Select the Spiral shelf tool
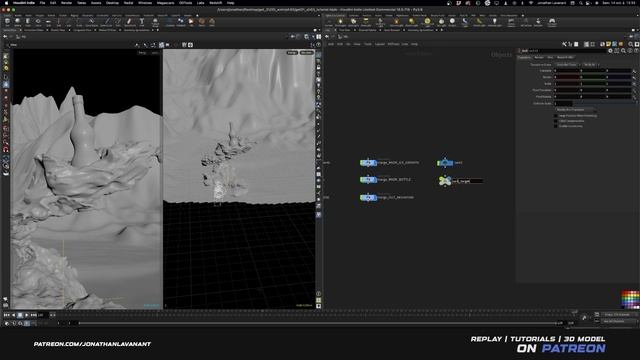Image resolution: width=640 pixels, height=360 pixels. (x=202, y=22)
